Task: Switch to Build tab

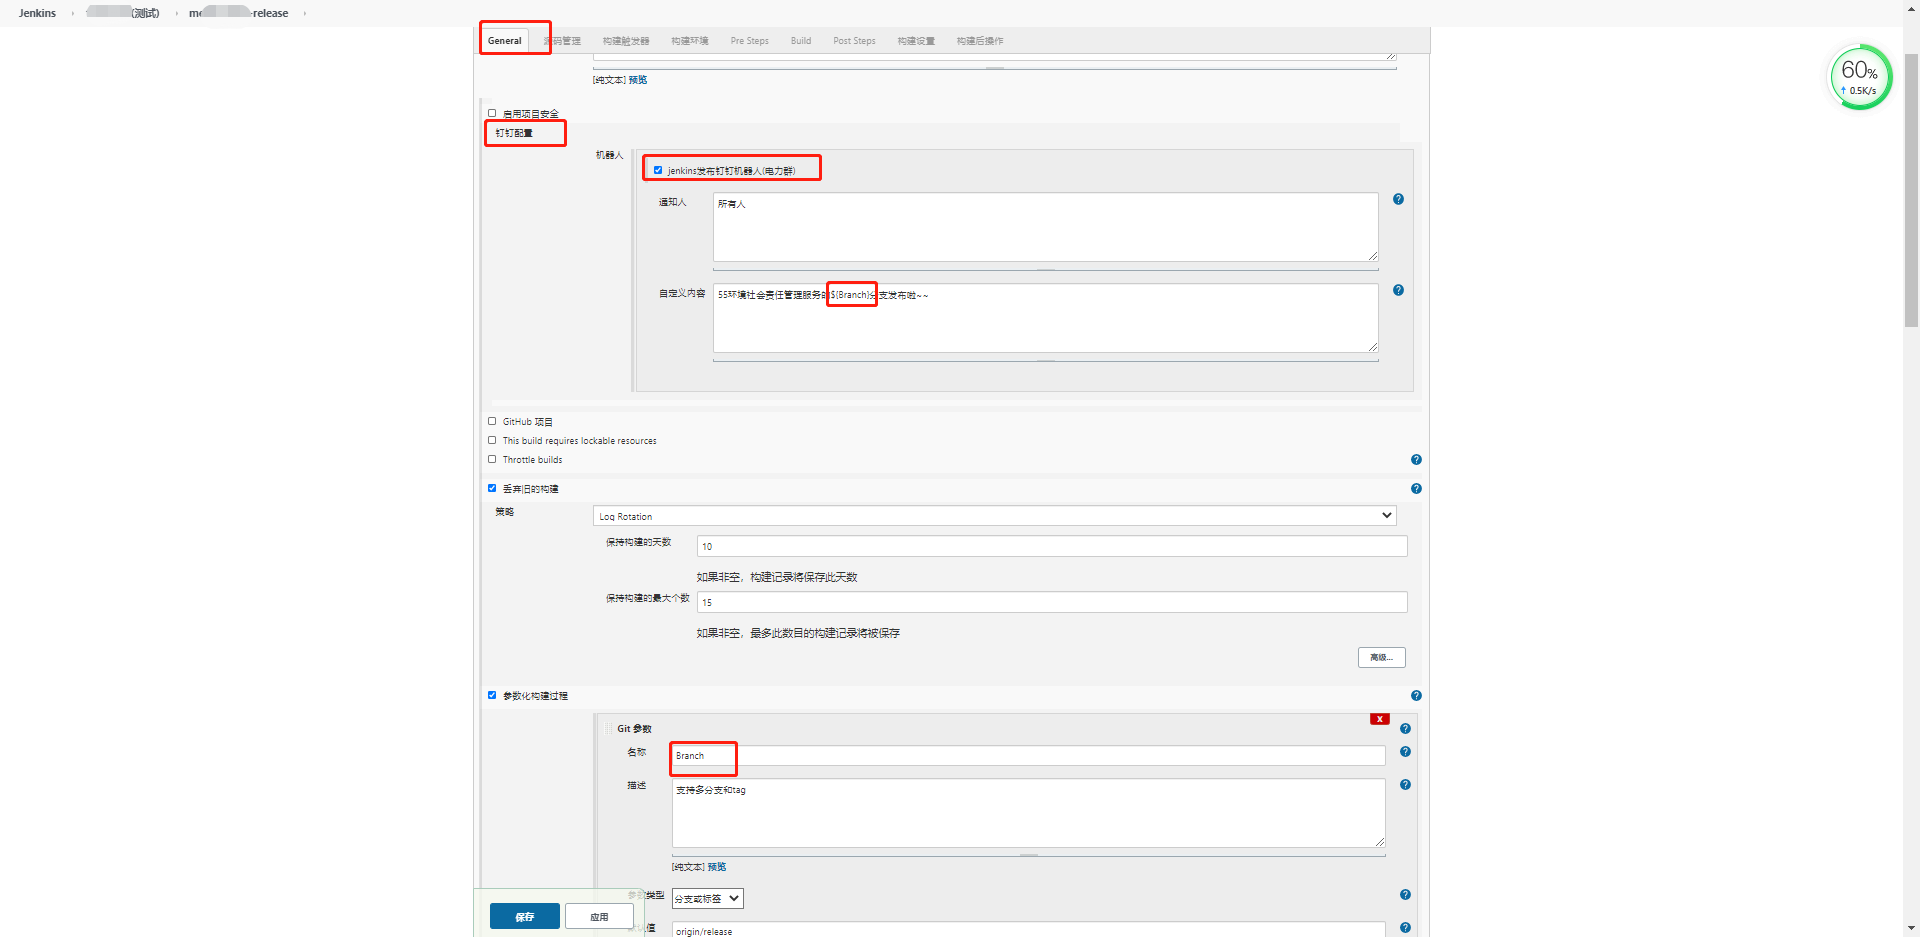Action: coord(801,41)
